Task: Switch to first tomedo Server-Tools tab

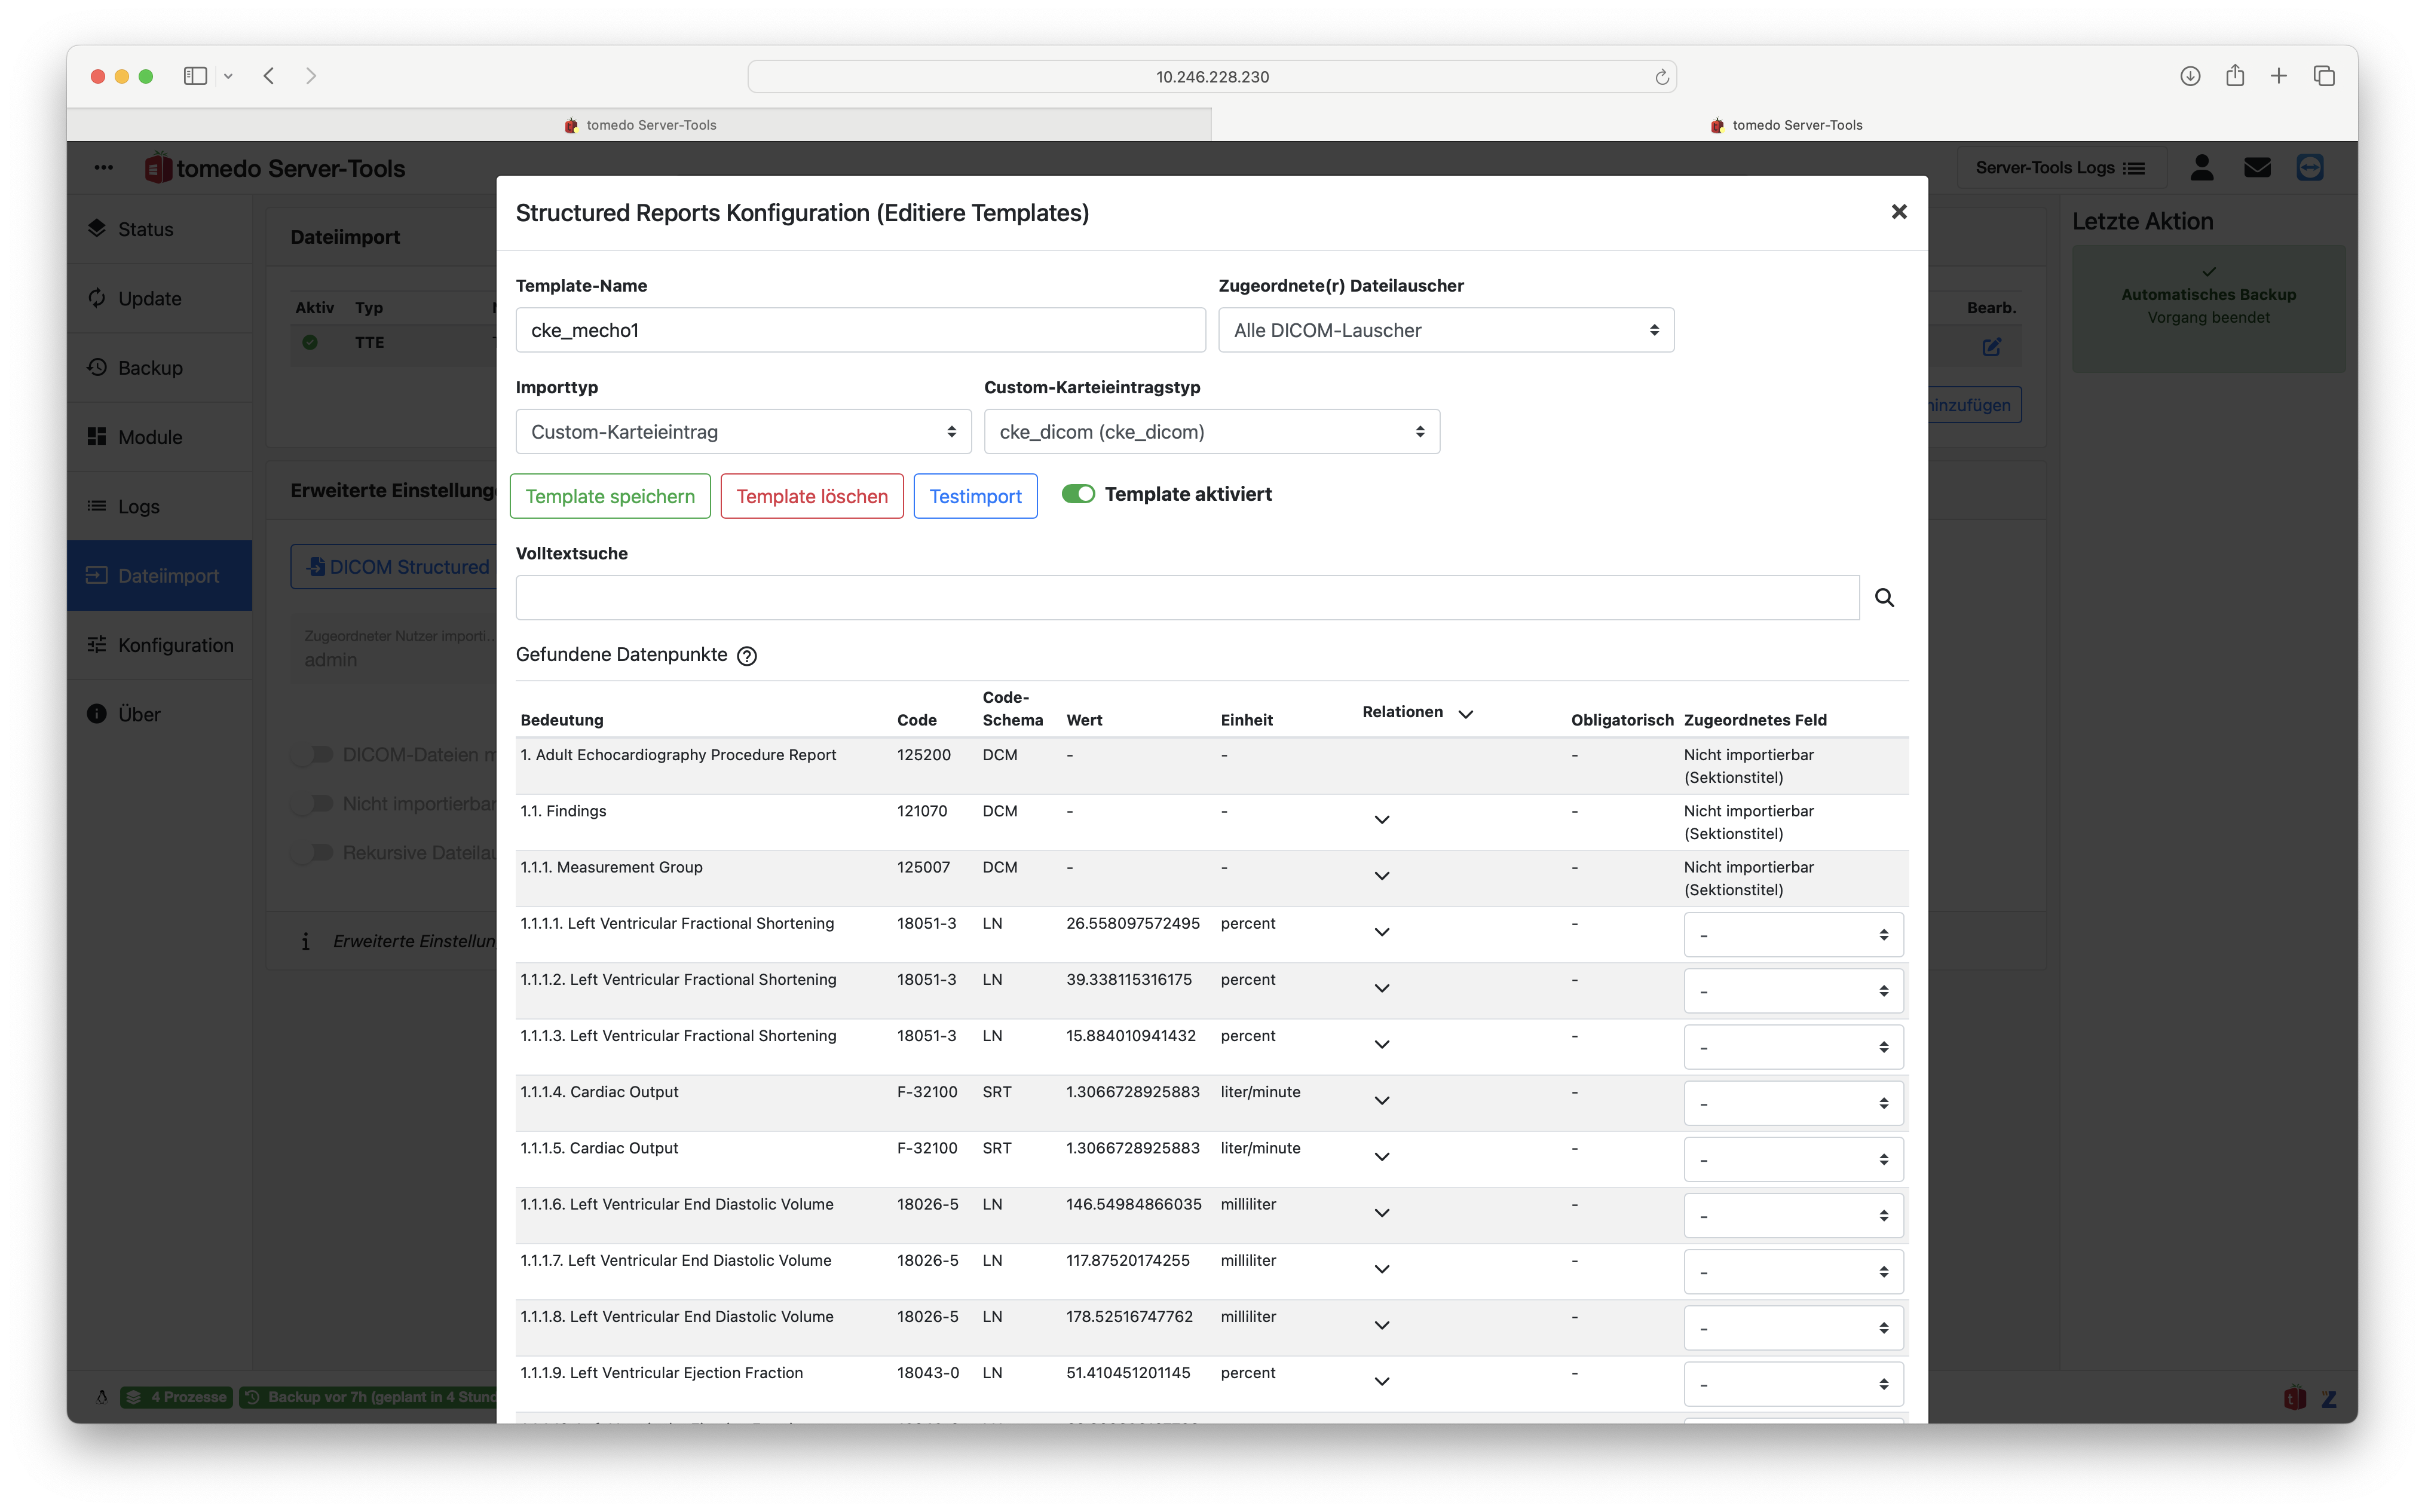Action: pyautogui.click(x=639, y=125)
